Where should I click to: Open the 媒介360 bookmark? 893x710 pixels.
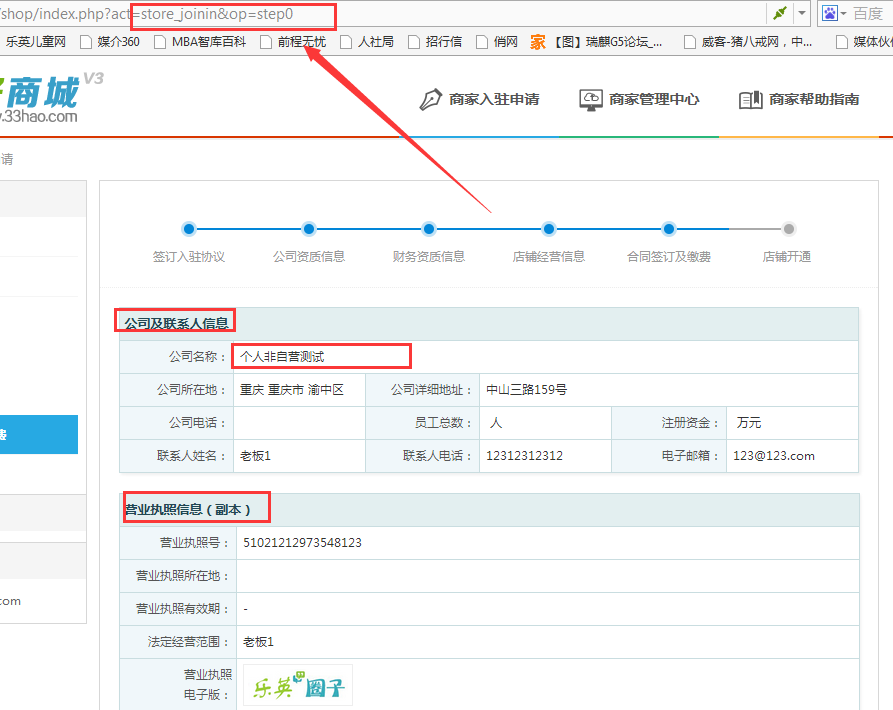coord(110,42)
